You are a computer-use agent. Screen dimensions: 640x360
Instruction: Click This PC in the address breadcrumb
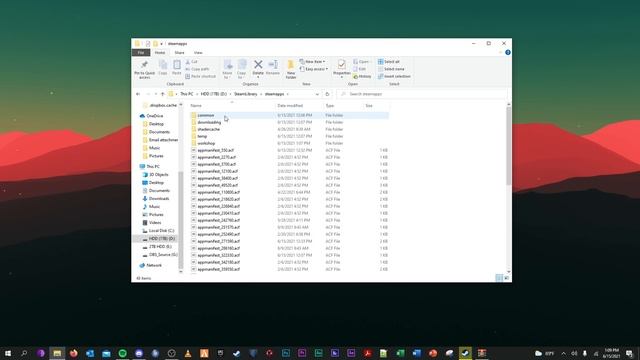pyautogui.click(x=187, y=94)
